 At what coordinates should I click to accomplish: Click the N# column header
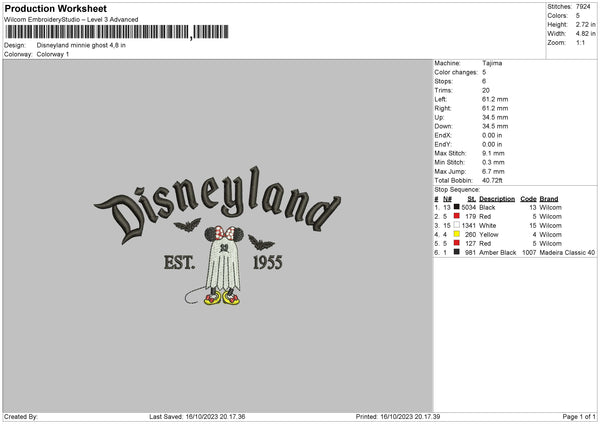(x=447, y=199)
